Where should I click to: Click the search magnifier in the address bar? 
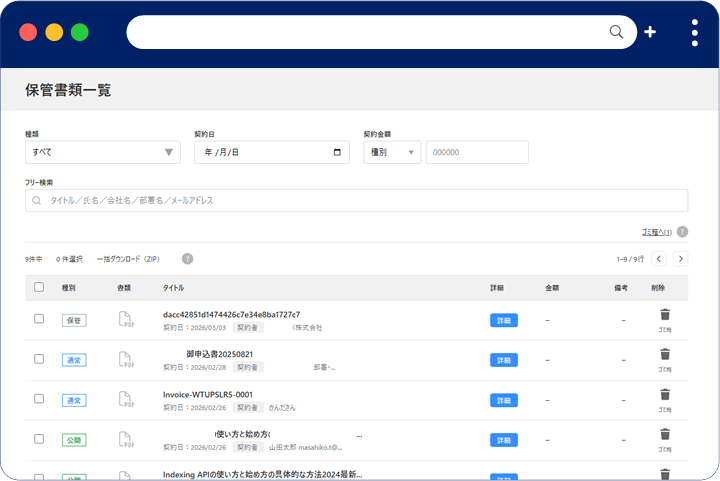tap(616, 32)
